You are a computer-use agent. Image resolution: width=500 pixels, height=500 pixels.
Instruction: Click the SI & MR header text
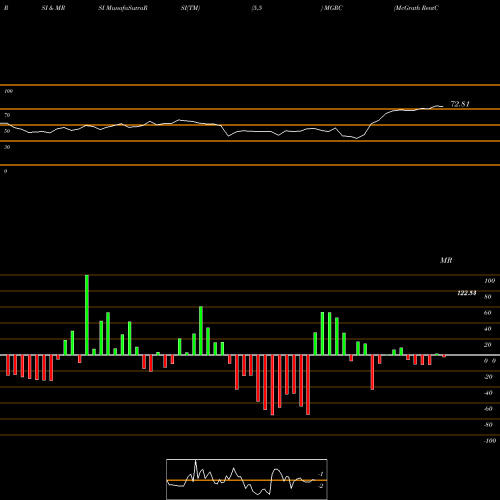[53, 8]
